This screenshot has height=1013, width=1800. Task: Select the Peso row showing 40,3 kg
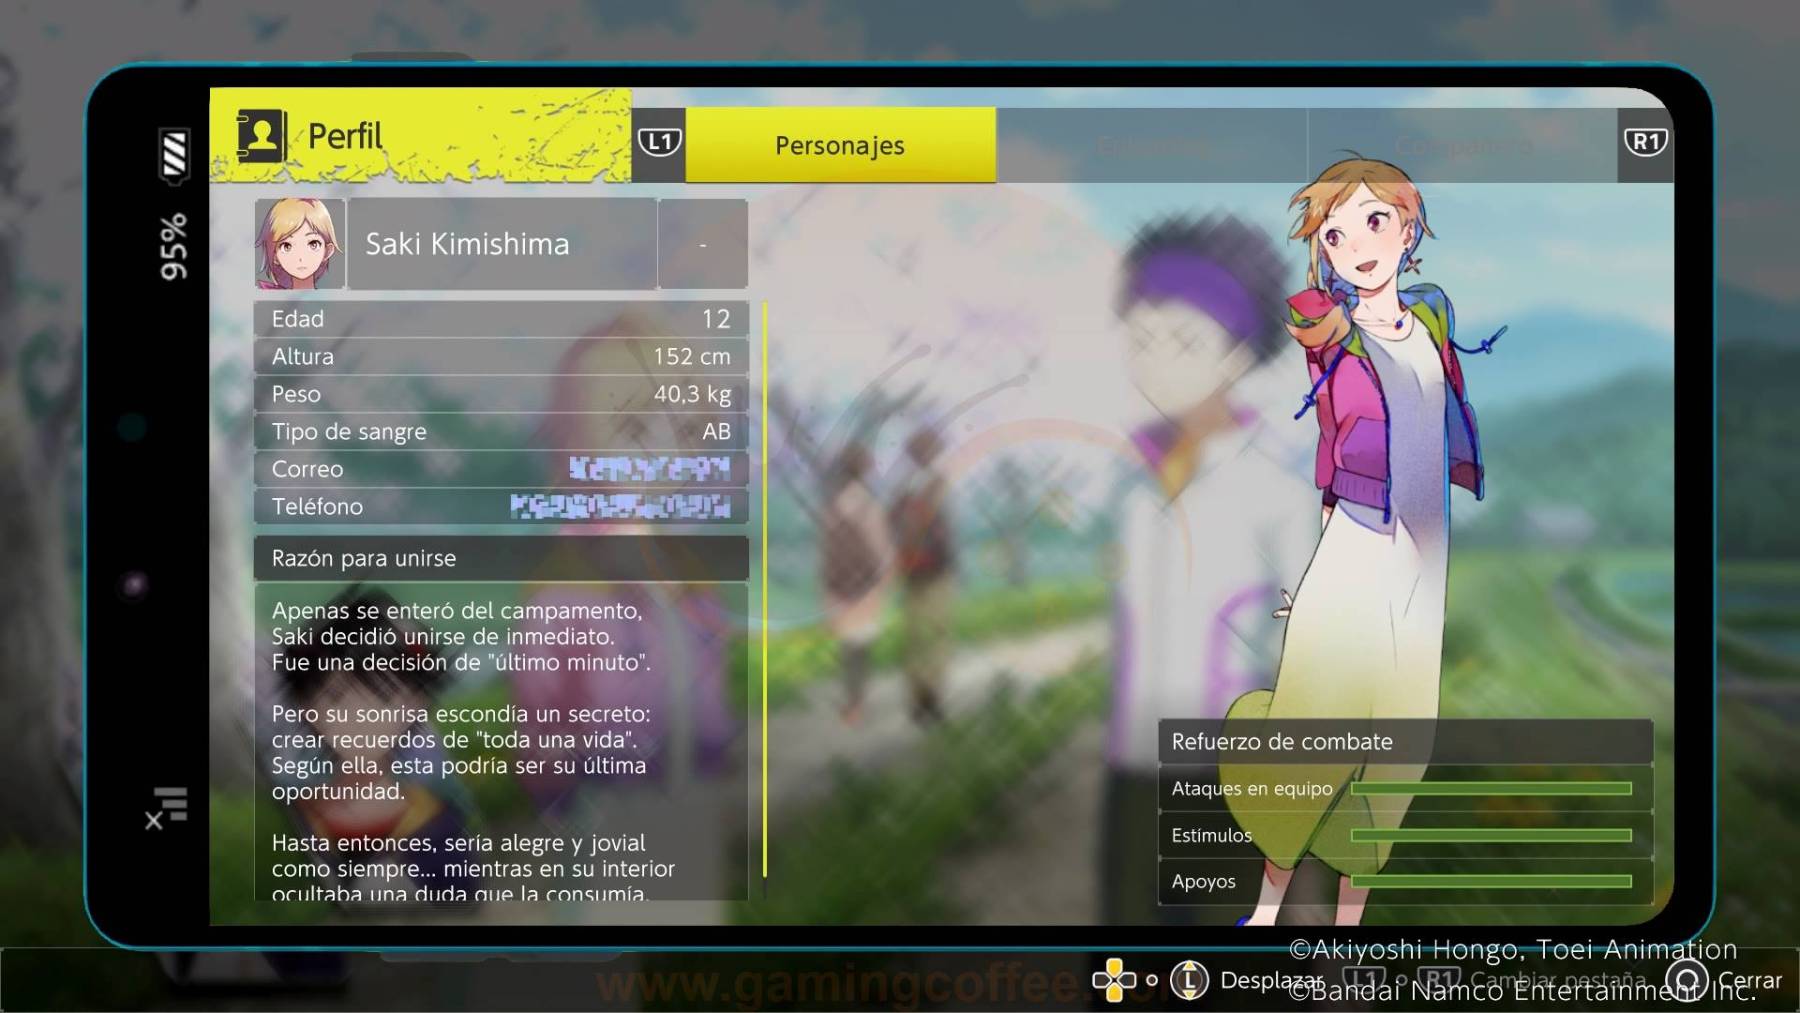pos(501,394)
